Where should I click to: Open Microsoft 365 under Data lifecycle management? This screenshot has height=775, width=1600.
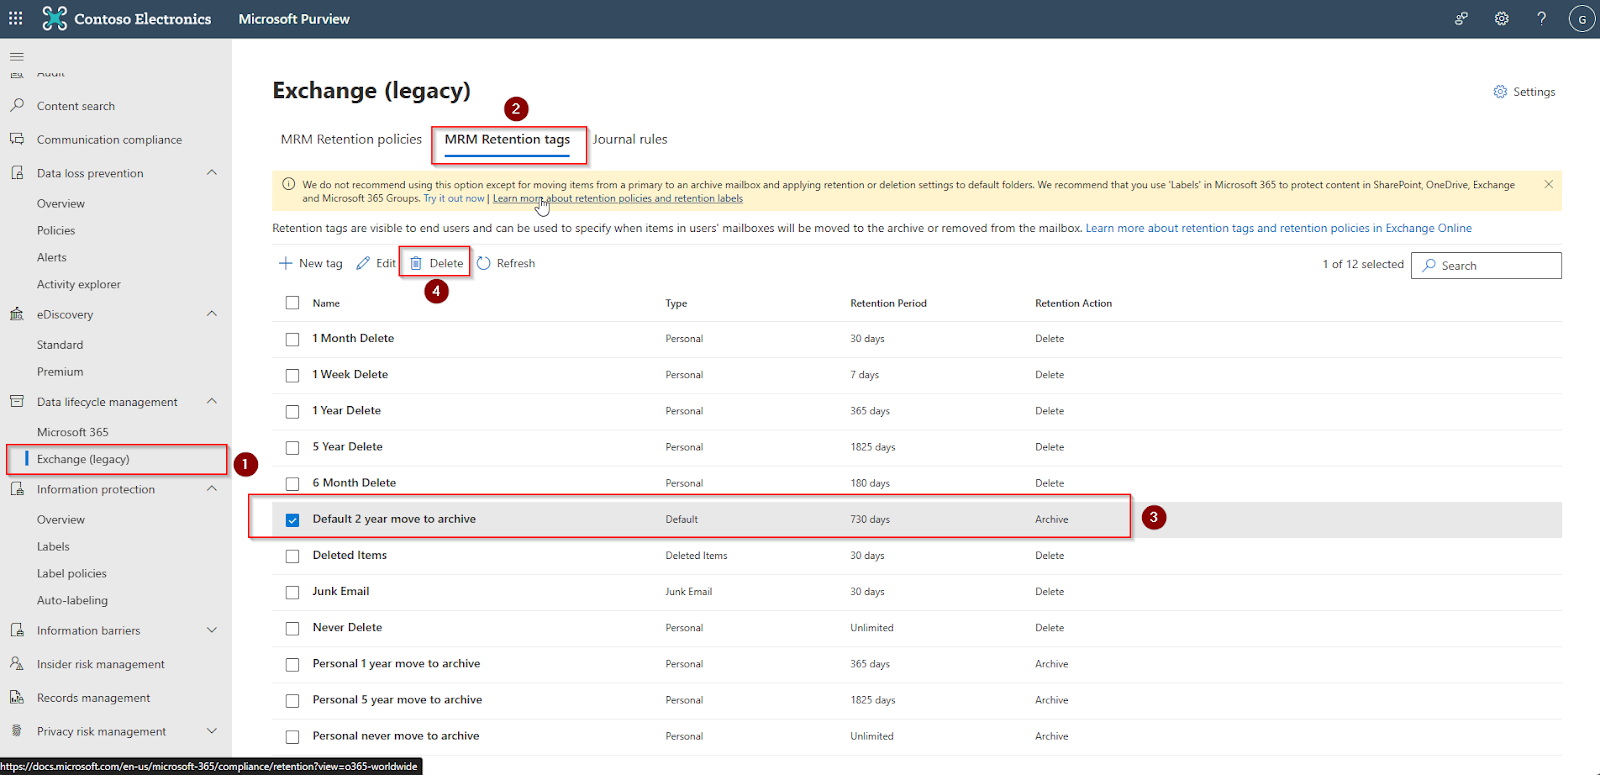pyautogui.click(x=72, y=432)
